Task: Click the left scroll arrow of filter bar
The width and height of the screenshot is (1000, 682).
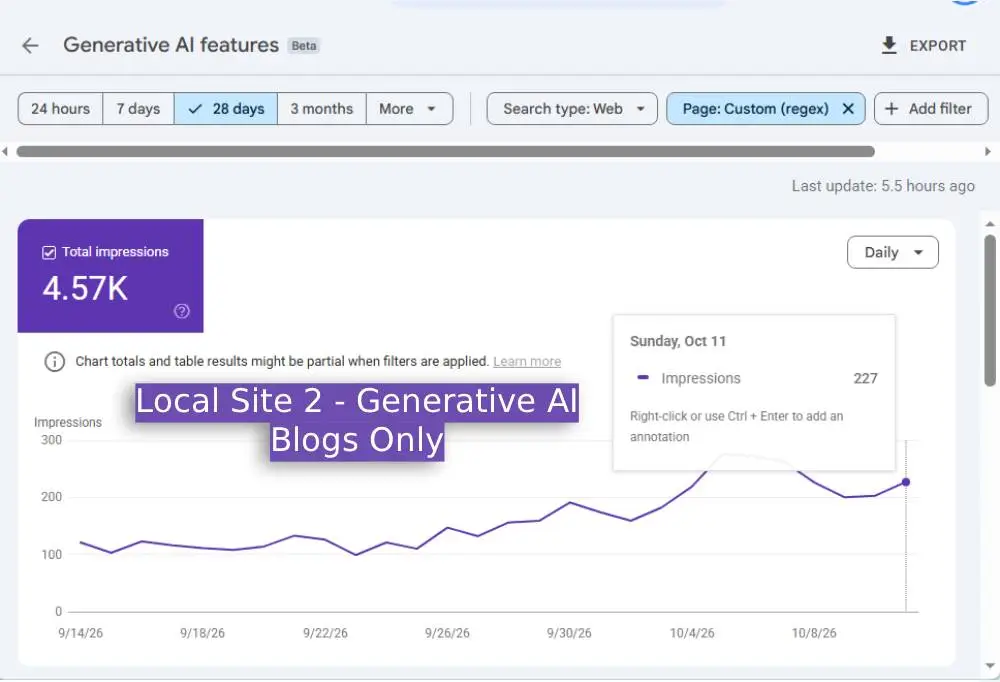Action: pyautogui.click(x=5, y=151)
